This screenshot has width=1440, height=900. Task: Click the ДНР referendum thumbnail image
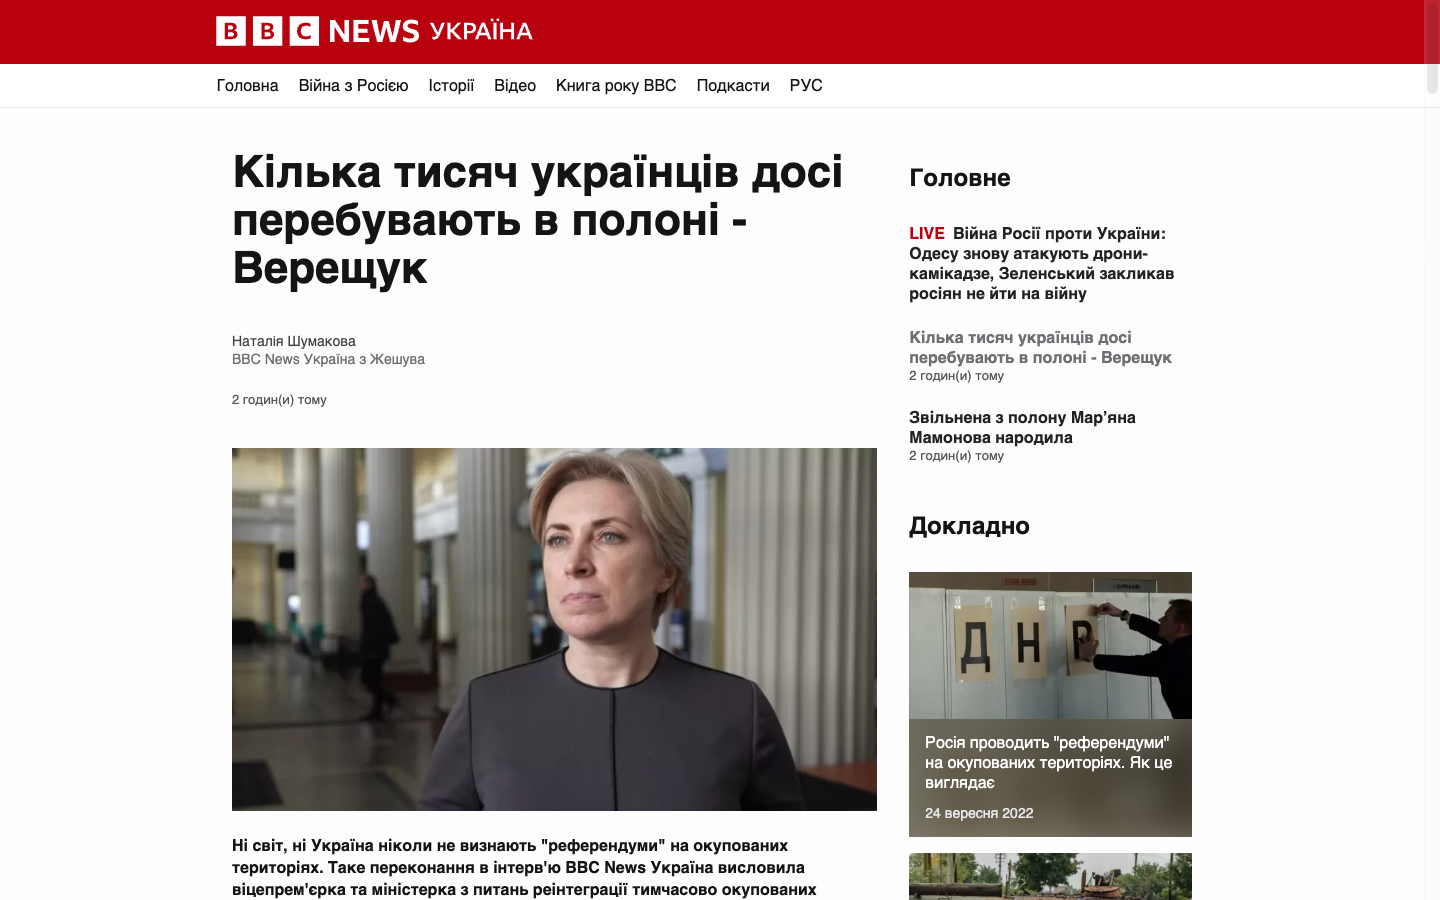tap(1050, 645)
